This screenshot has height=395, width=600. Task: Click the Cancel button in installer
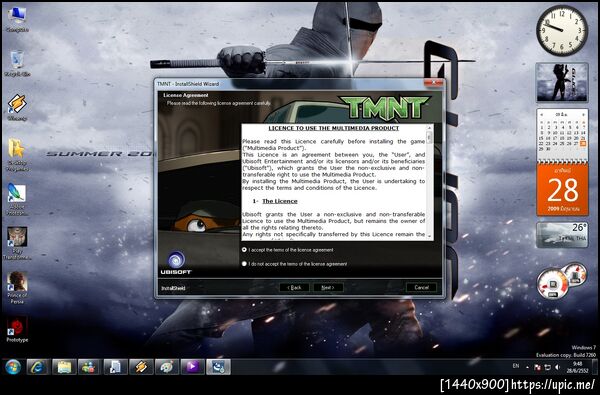[421, 287]
